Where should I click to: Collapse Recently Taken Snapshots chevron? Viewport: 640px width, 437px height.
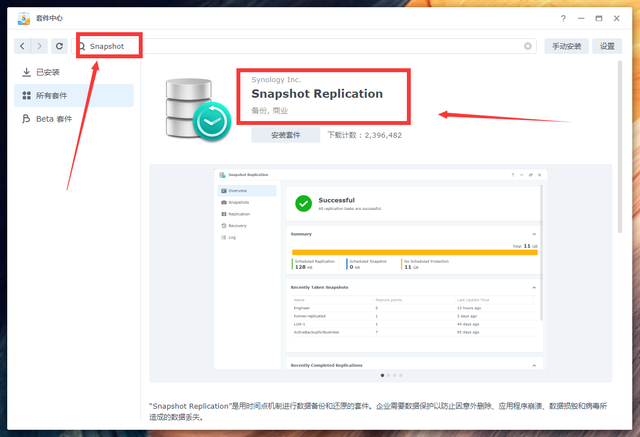(534, 288)
